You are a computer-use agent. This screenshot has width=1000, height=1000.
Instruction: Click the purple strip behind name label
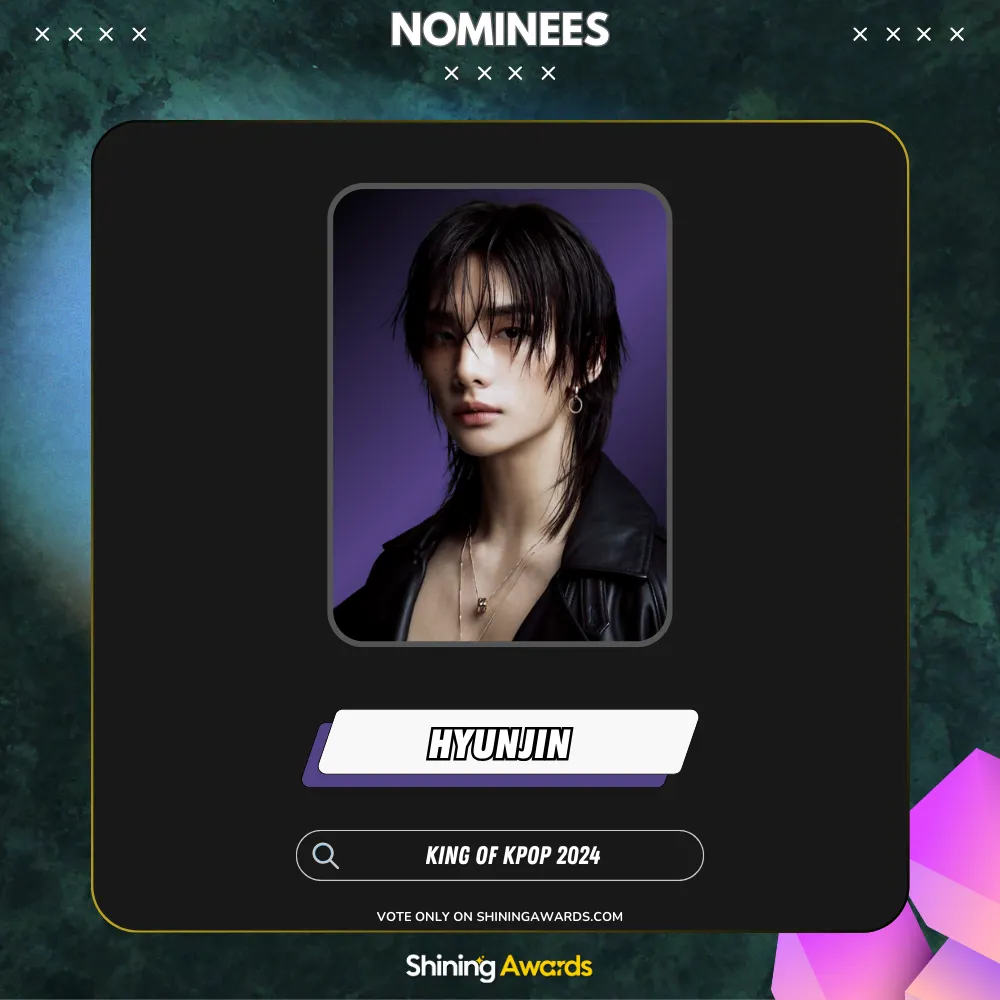[x=485, y=780]
